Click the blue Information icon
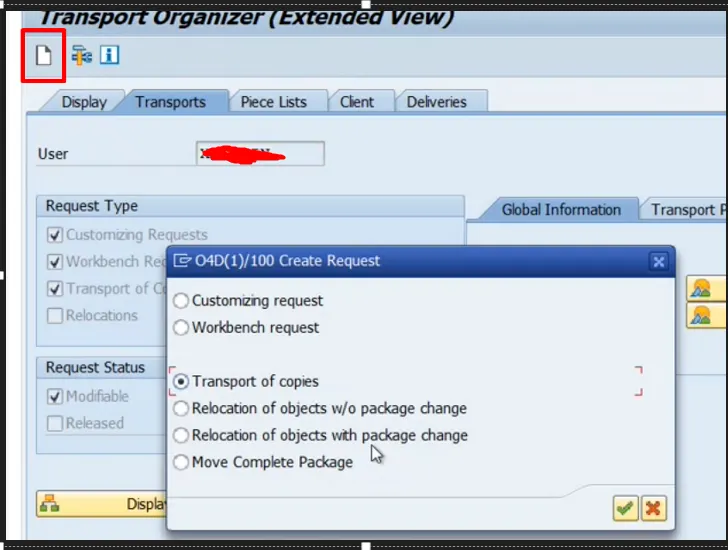Viewport: 728px width, 550px height. 110,55
